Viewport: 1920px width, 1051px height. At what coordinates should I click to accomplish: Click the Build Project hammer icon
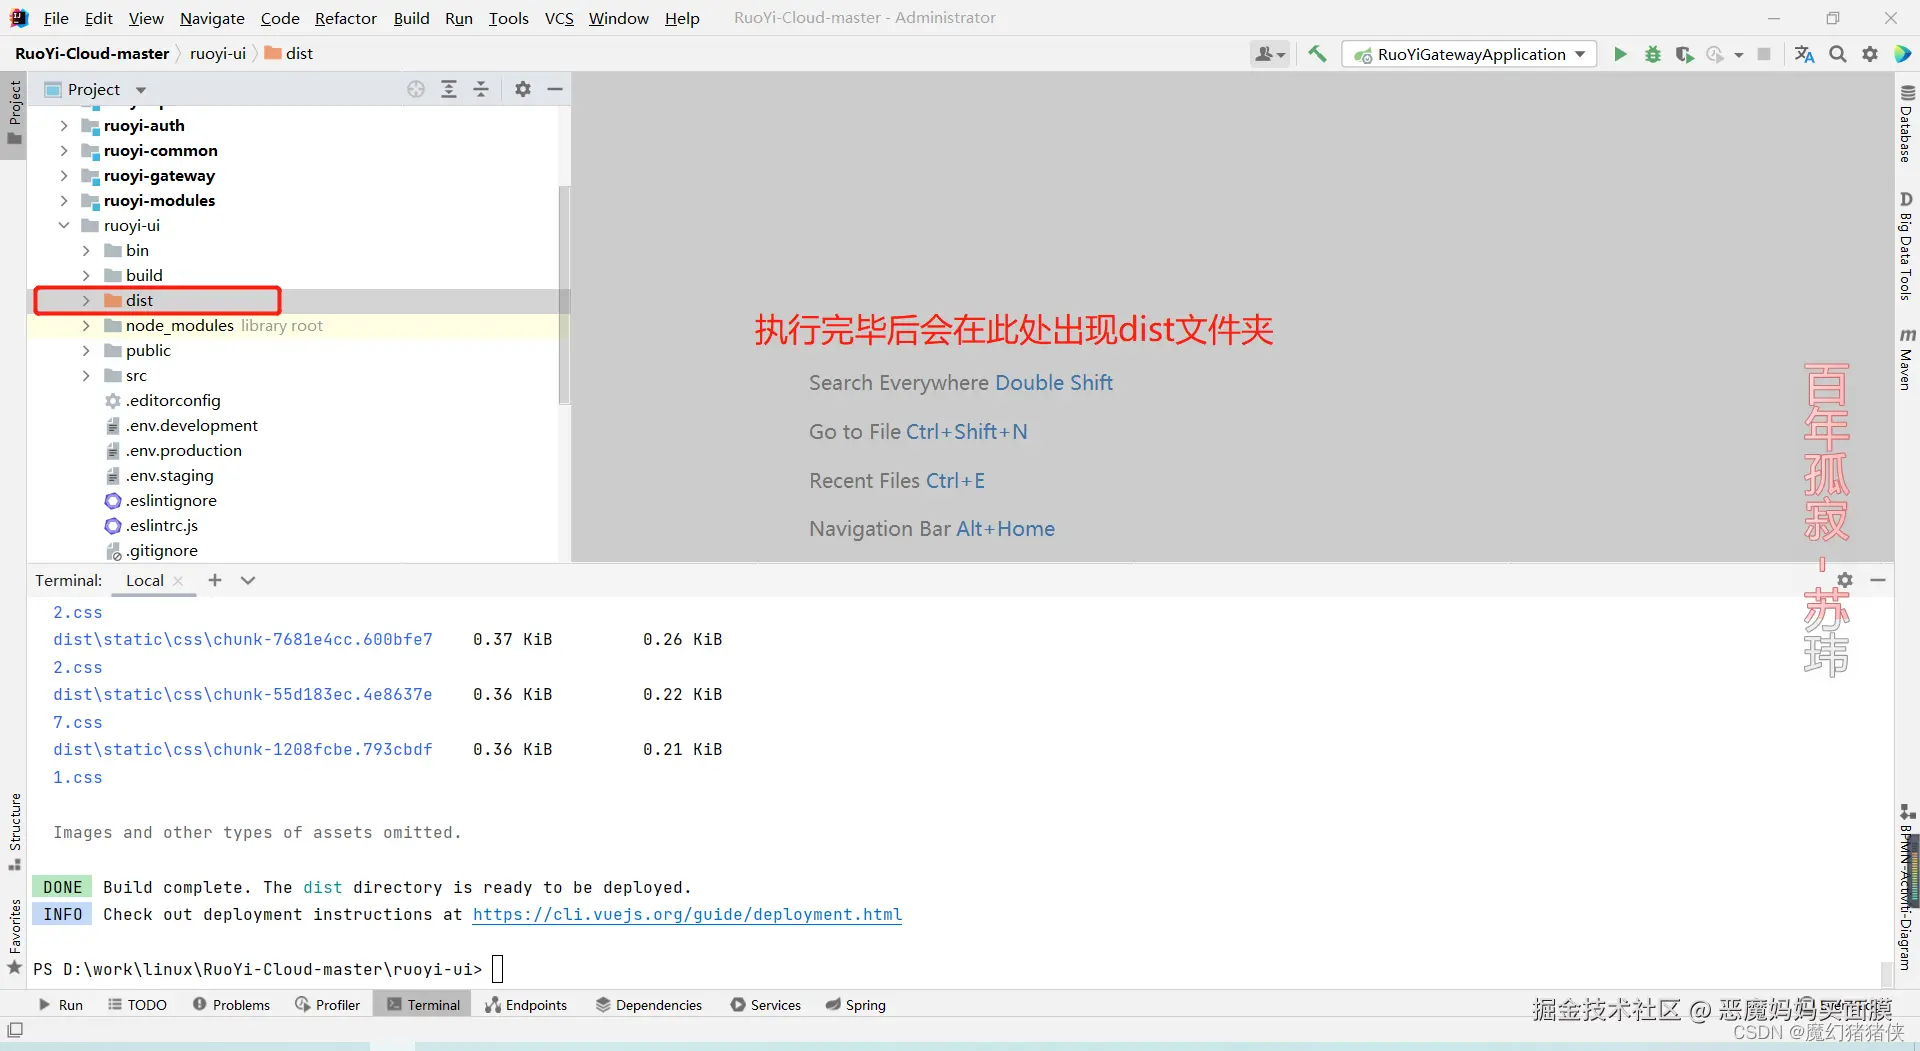1317,54
